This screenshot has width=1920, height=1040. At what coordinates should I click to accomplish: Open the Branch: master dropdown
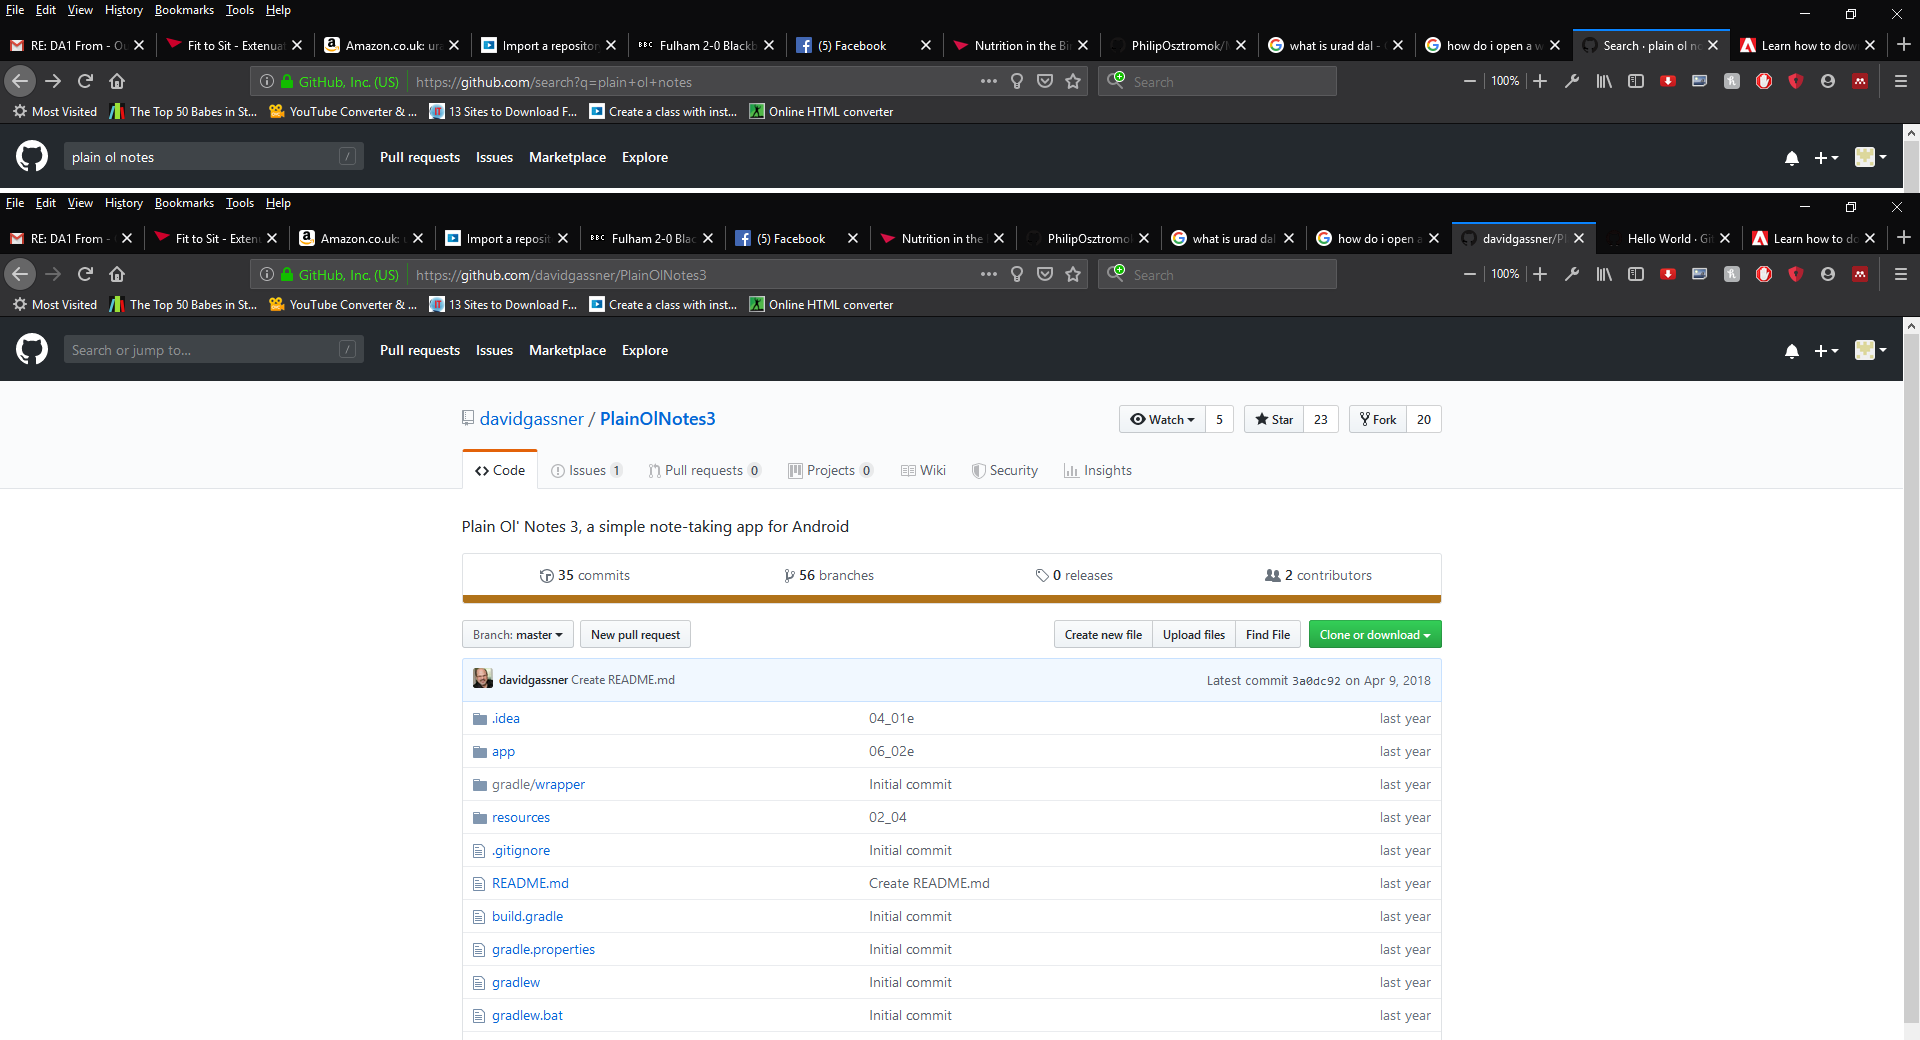point(518,634)
